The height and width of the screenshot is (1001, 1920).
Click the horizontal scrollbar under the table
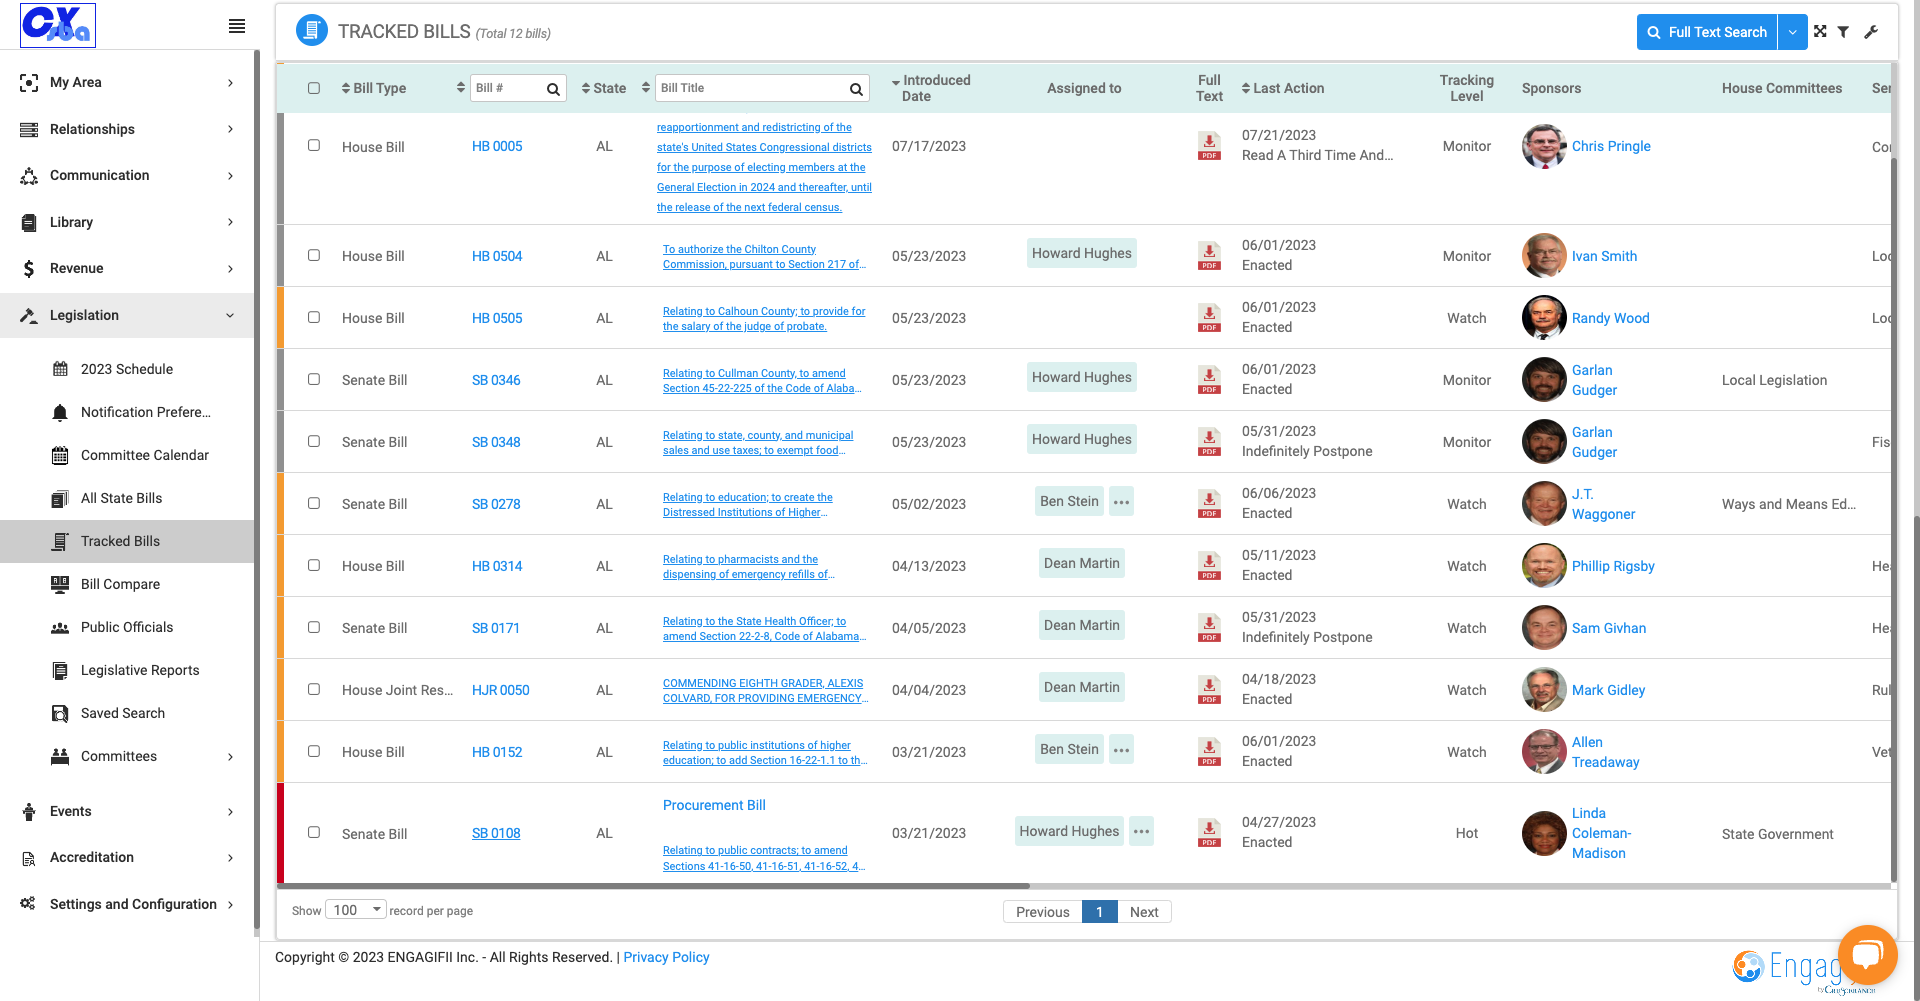click(x=653, y=886)
